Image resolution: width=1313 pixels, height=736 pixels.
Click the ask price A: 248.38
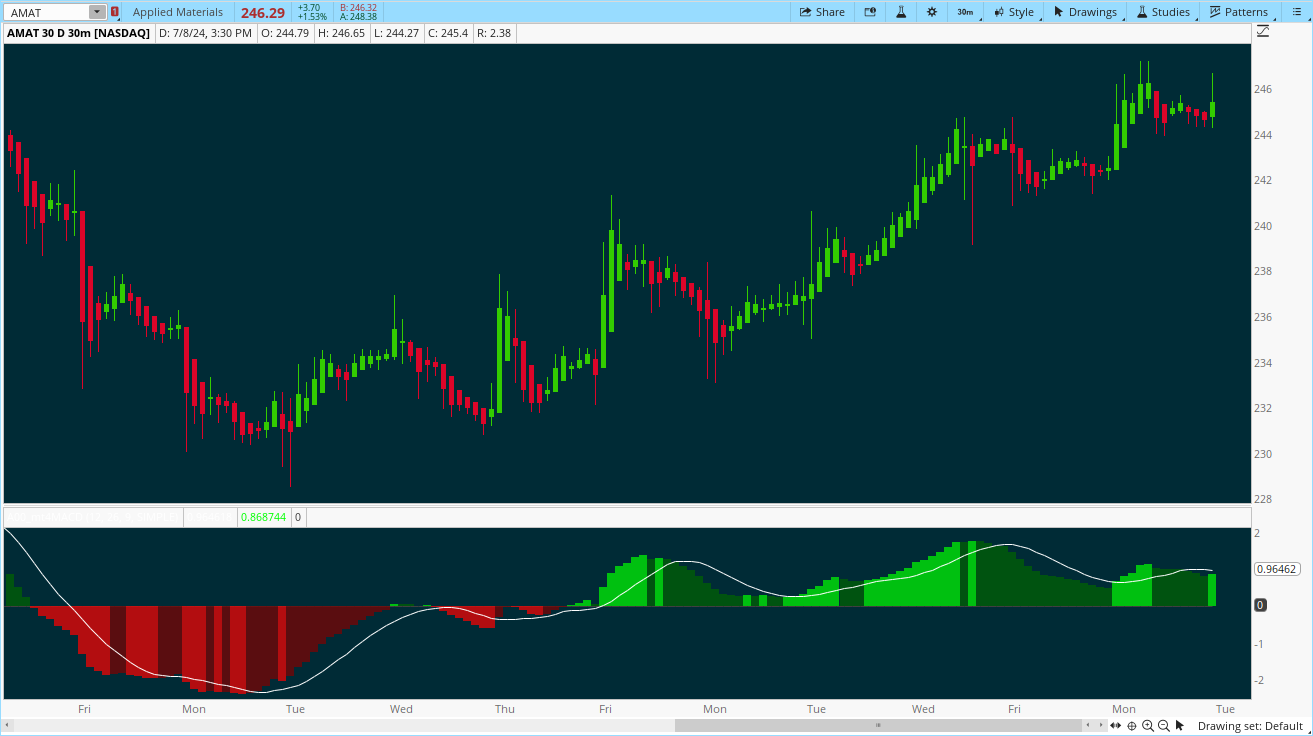pos(358,17)
